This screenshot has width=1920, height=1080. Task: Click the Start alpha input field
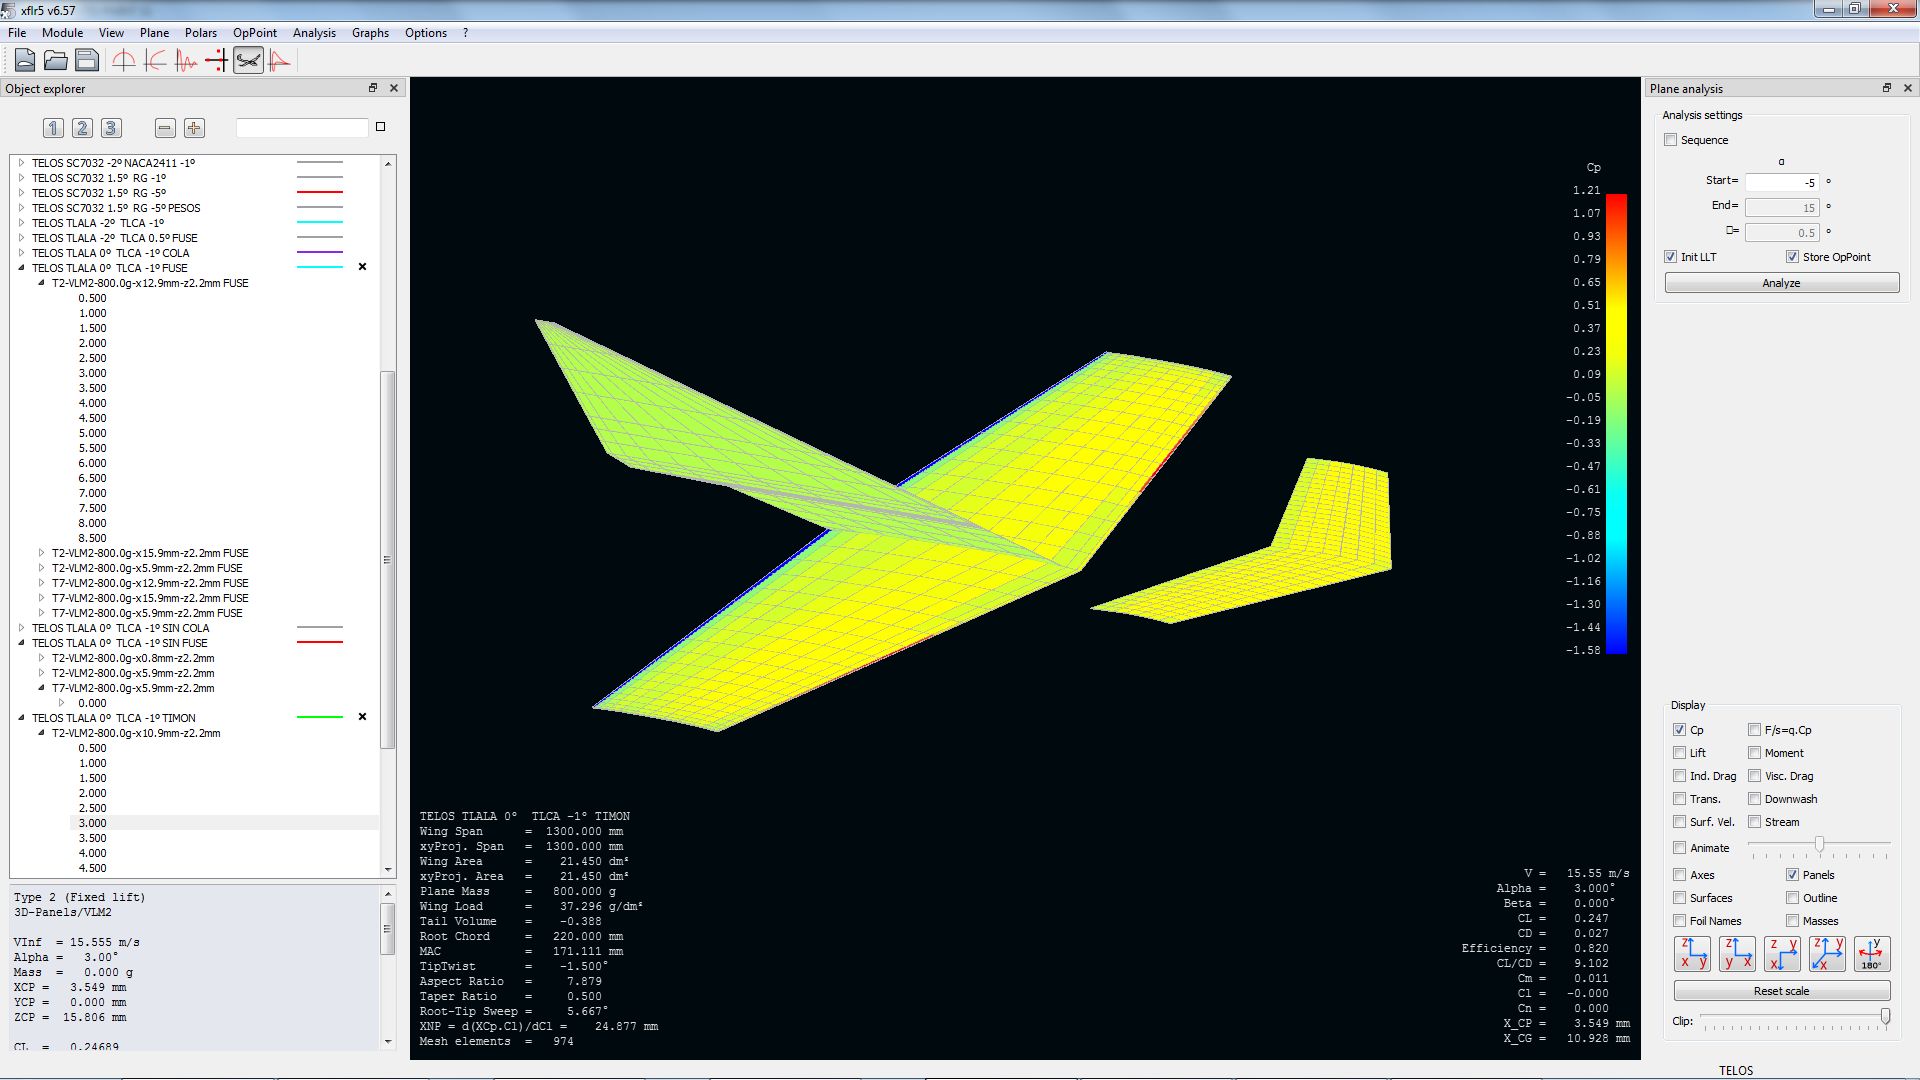point(1781,182)
